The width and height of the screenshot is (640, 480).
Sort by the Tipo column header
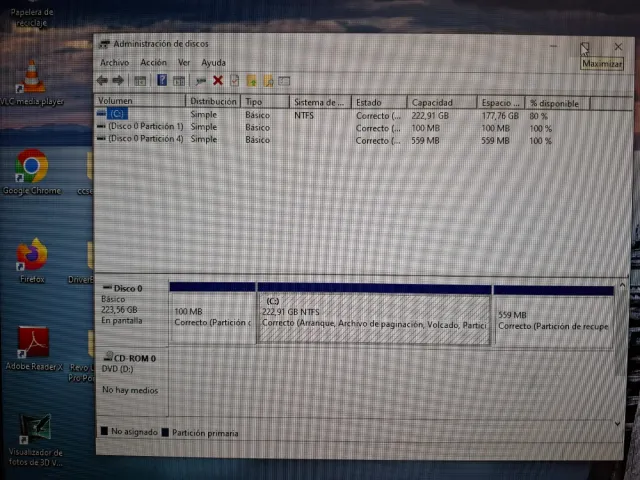[x=265, y=102]
